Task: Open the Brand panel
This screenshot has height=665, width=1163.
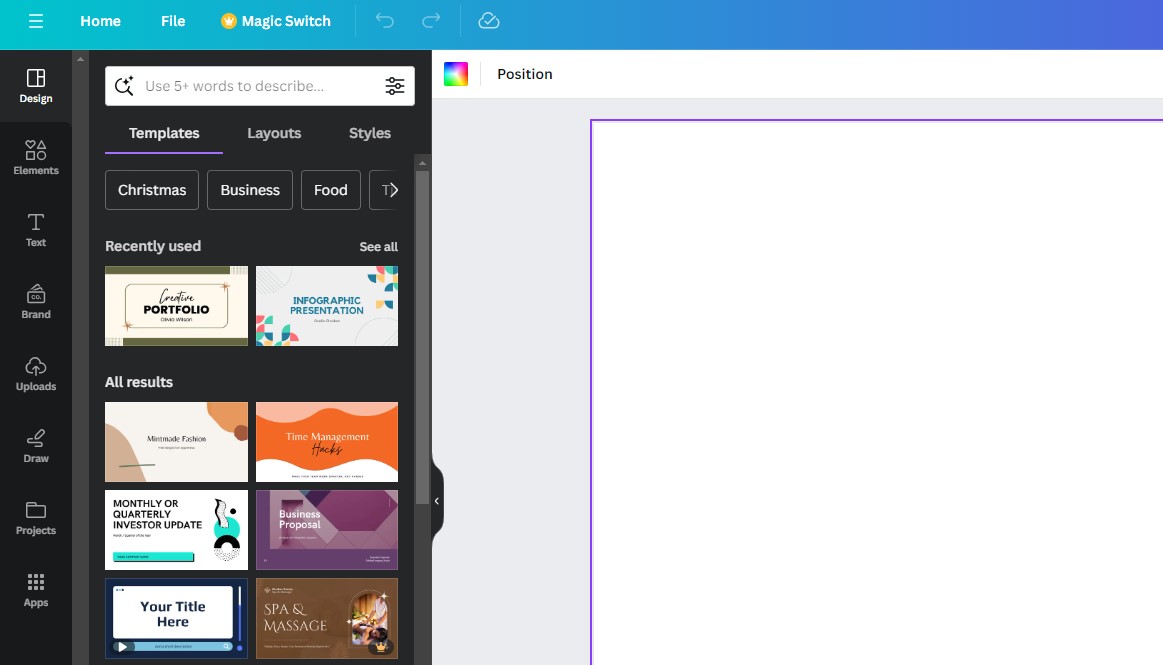Action: pyautogui.click(x=36, y=302)
